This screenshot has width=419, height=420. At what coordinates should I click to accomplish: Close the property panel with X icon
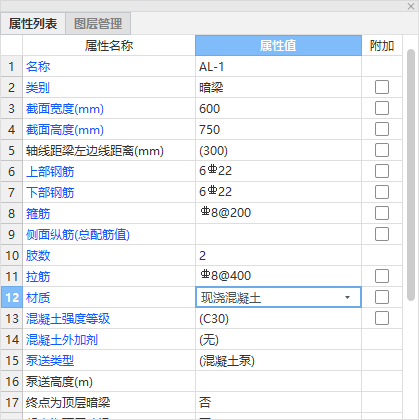pyautogui.click(x=411, y=6)
